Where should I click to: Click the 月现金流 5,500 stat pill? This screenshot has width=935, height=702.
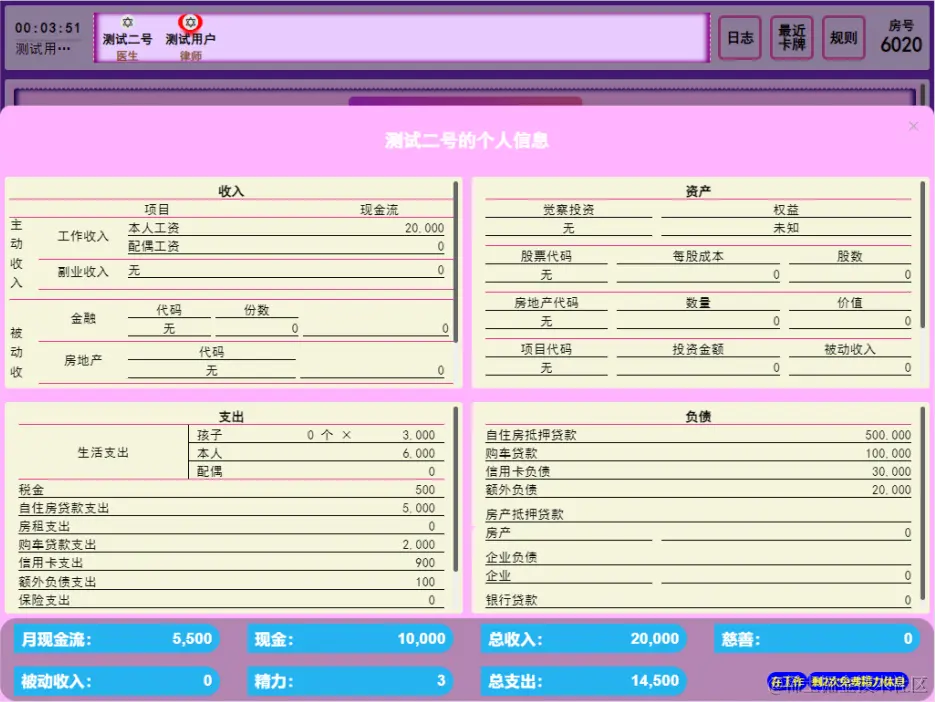click(x=117, y=639)
